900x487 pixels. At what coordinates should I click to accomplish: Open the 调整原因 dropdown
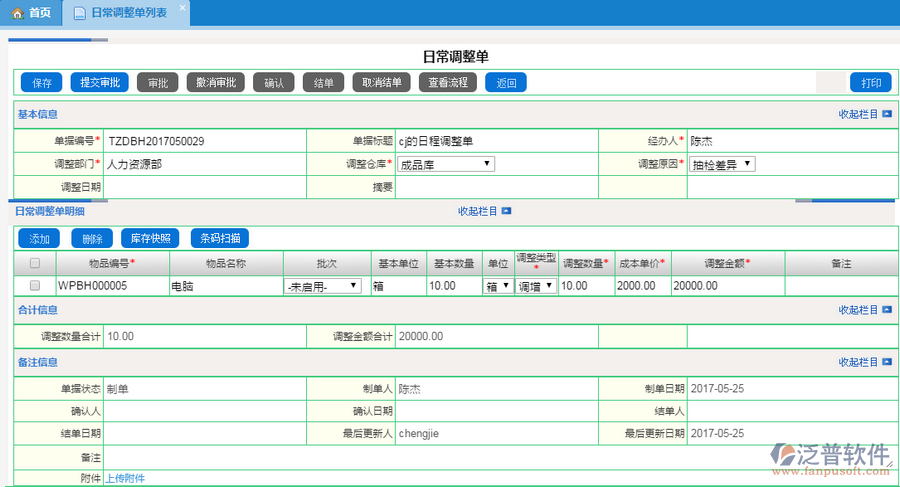[722, 164]
